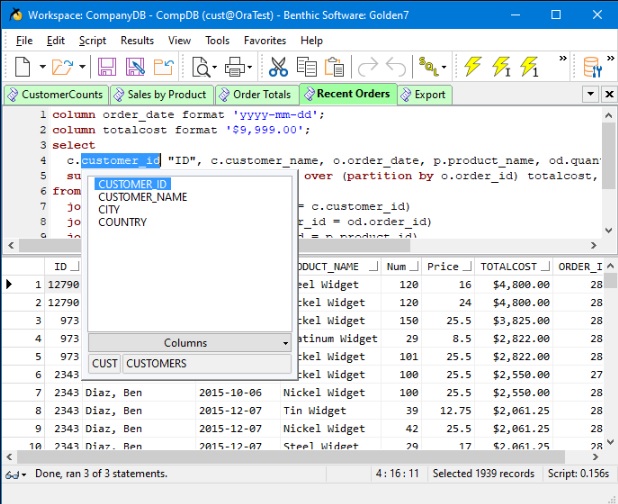The height and width of the screenshot is (504, 618).
Task: Open the Results menu
Action: (x=137, y=40)
